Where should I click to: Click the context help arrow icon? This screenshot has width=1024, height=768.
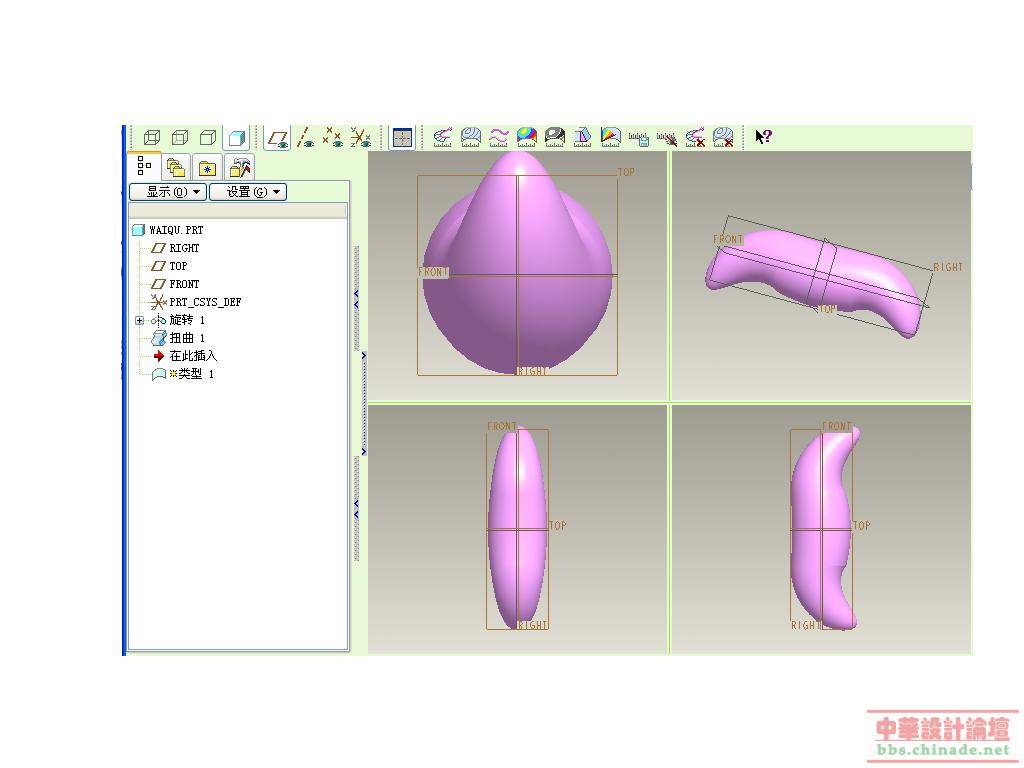[x=763, y=137]
